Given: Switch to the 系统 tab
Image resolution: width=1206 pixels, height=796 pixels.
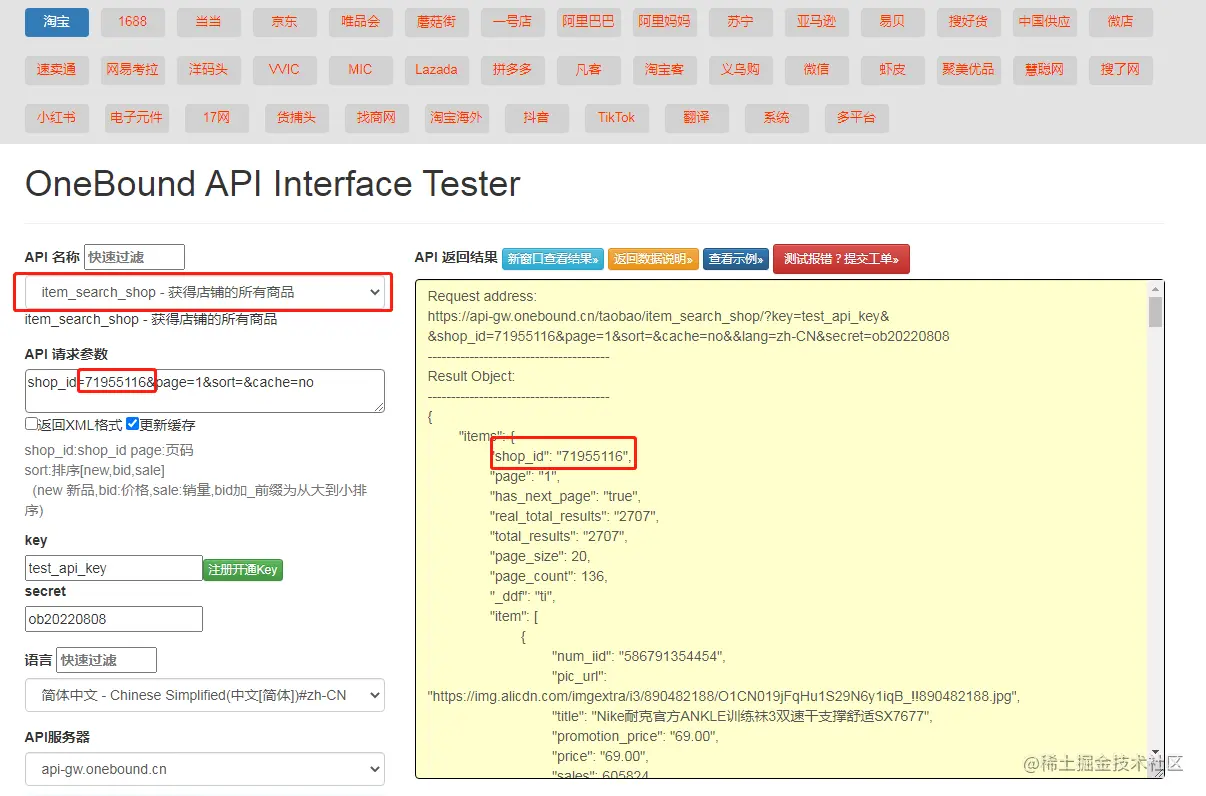Looking at the screenshot, I should click(776, 118).
